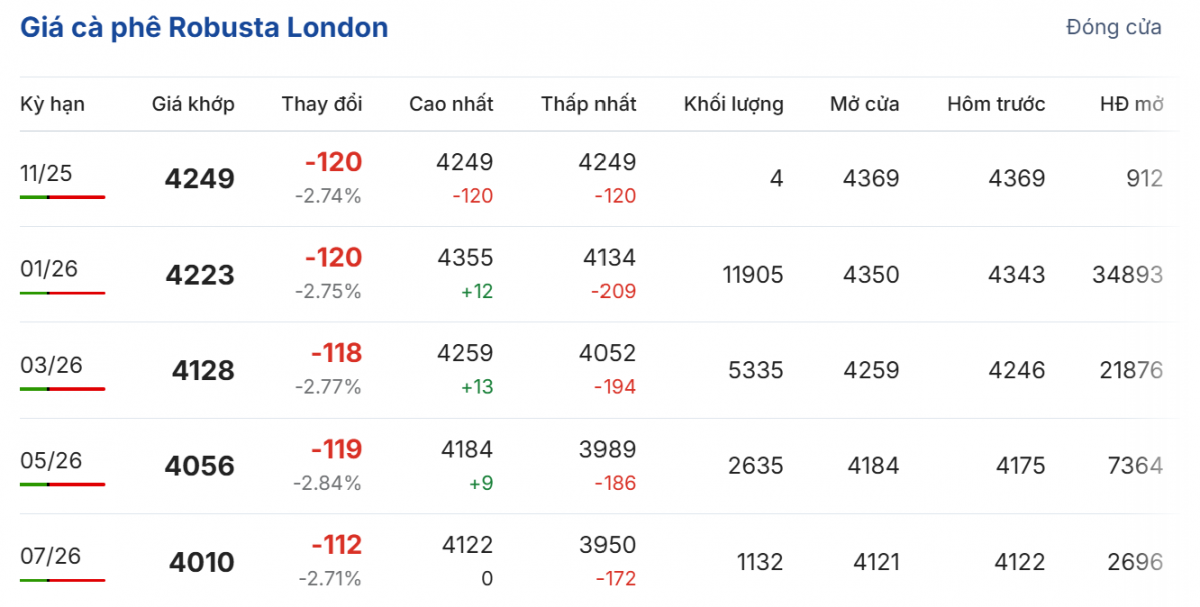Viewport: 1200px width, 607px height.
Task: Click the 05/26 contract mini chart
Action: 62,484
